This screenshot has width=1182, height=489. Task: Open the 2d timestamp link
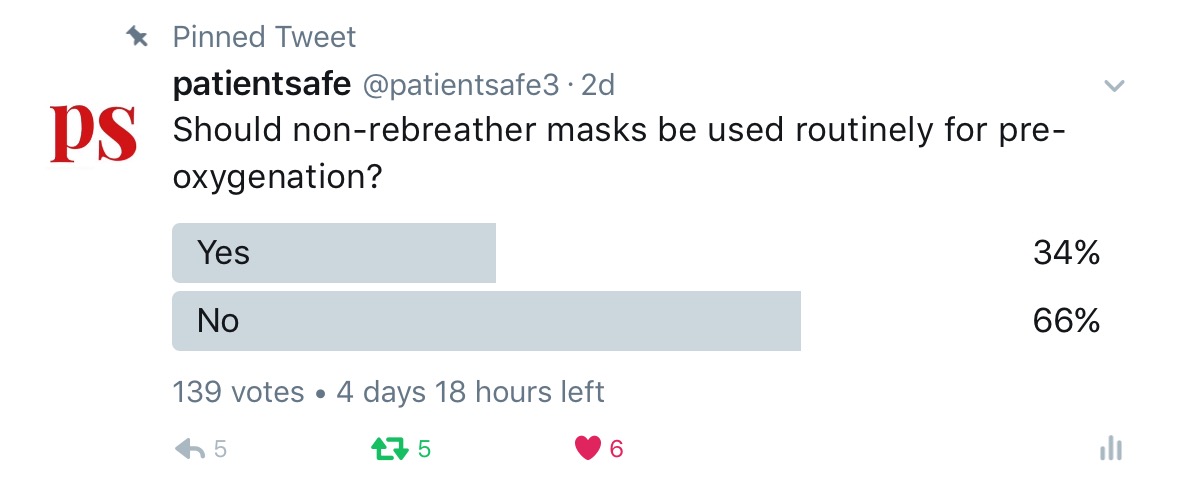598,84
